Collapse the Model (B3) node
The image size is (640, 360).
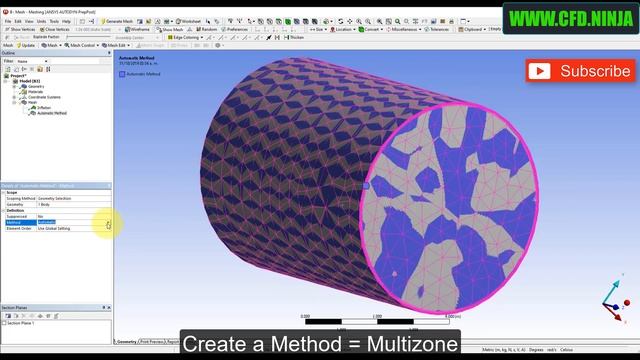click(x=6, y=81)
